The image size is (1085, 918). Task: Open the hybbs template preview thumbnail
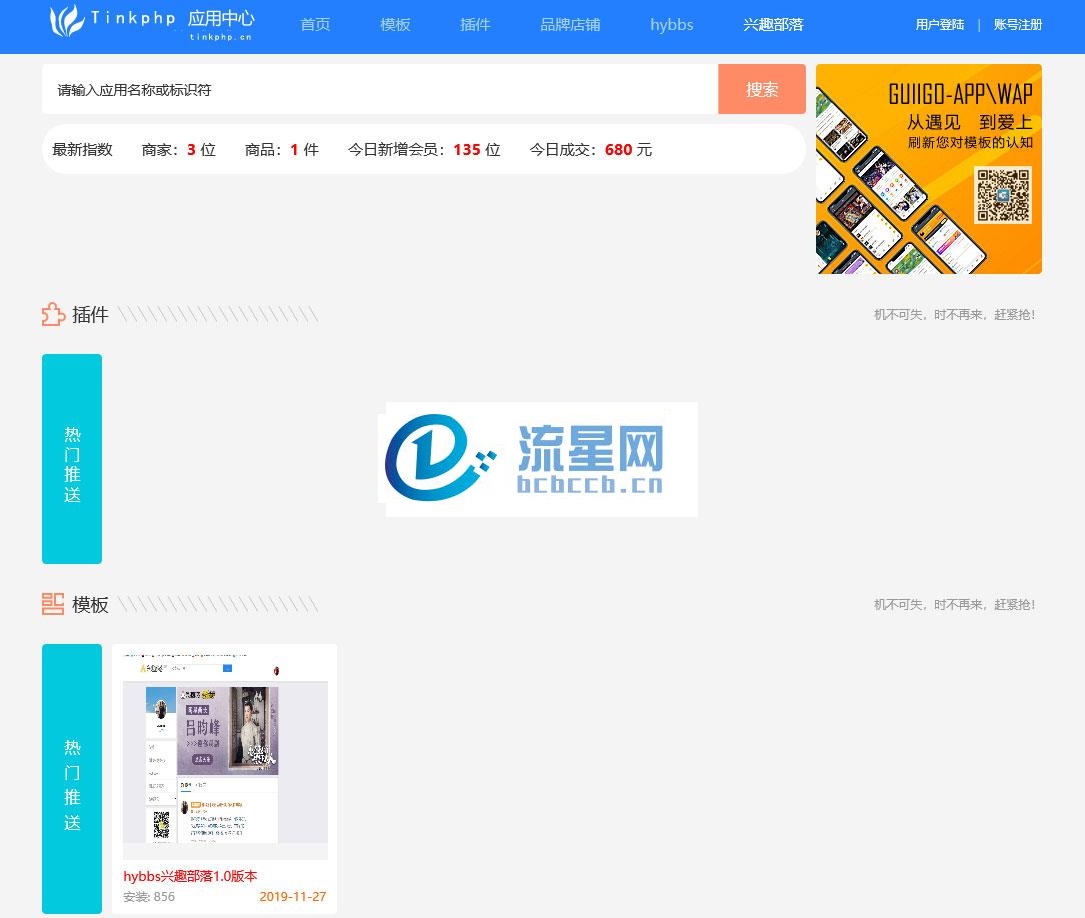tap(225, 755)
